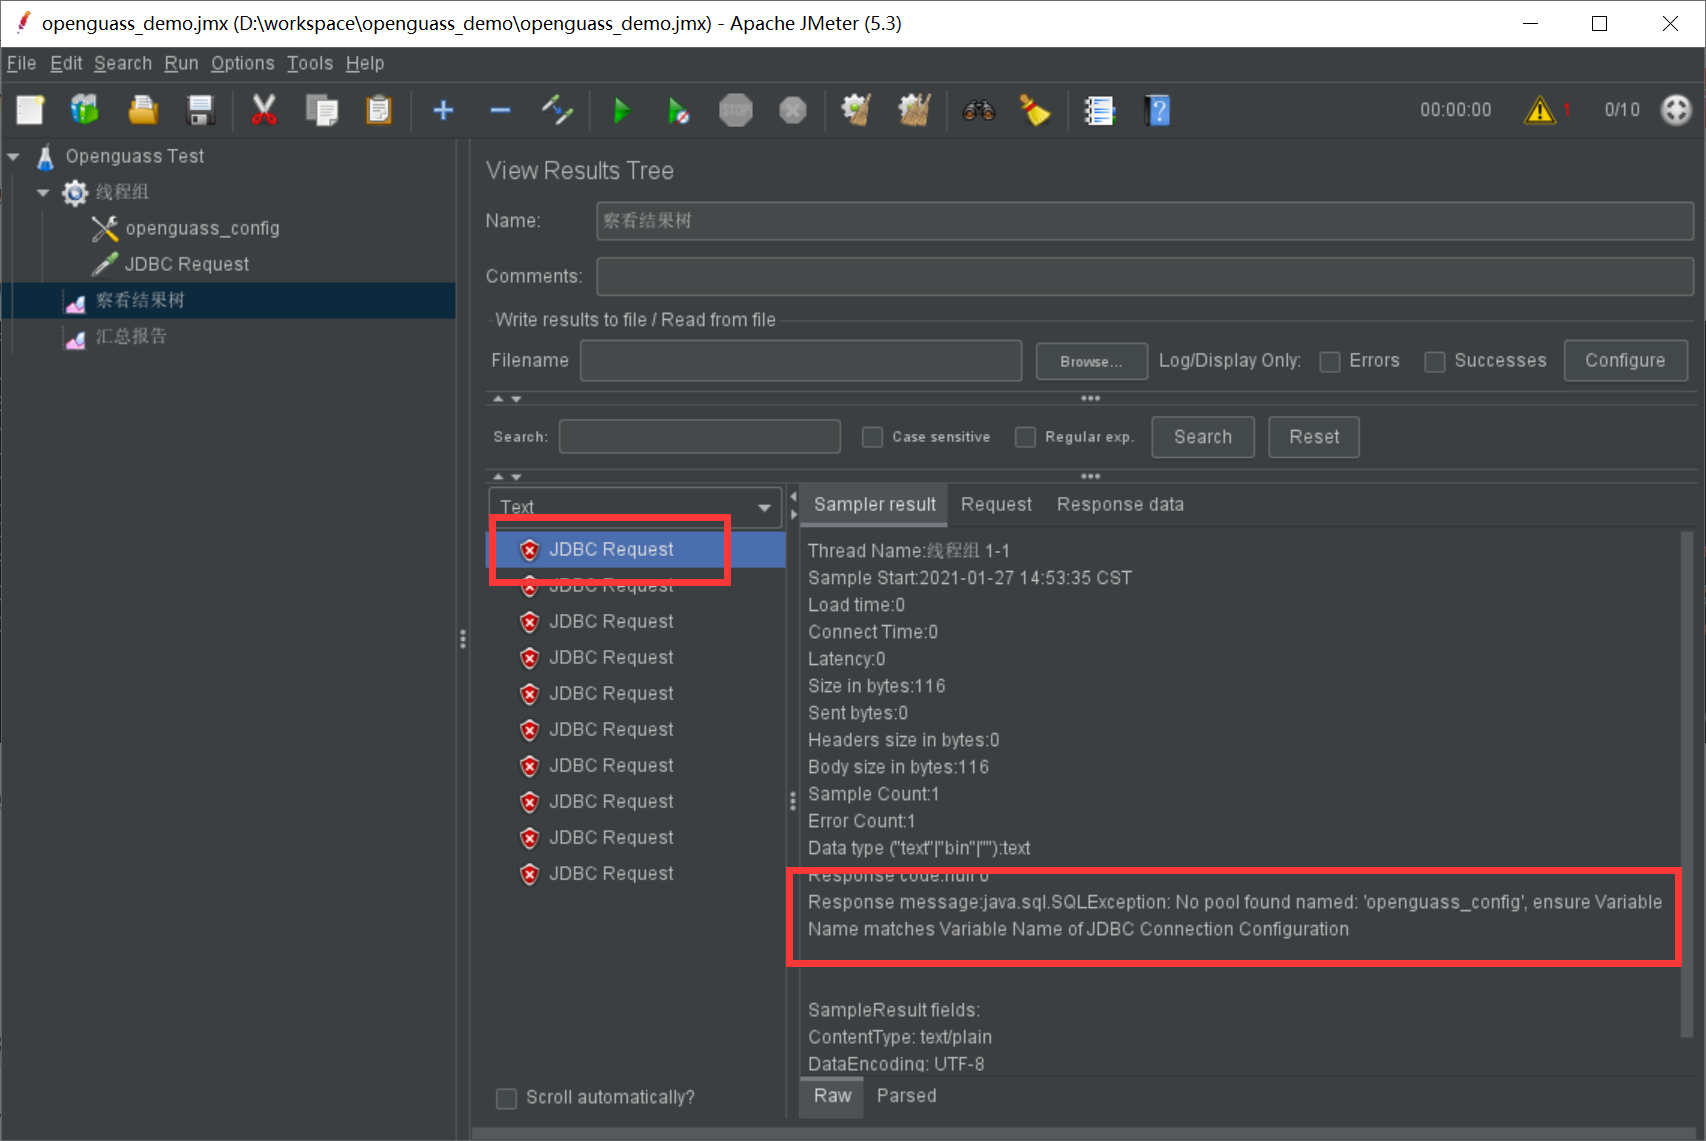Open the Run menu
Image resolution: width=1706 pixels, height=1141 pixels.
click(x=181, y=63)
